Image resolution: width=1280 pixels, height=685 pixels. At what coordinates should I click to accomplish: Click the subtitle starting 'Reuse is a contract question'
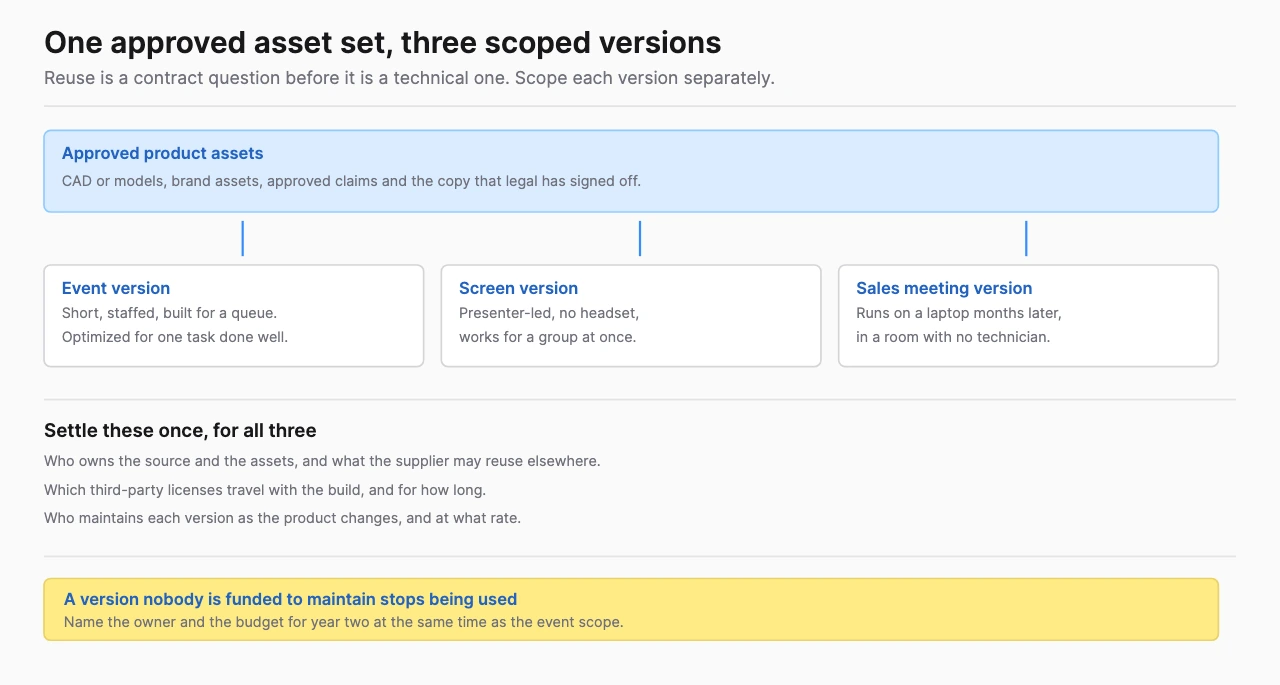point(409,78)
